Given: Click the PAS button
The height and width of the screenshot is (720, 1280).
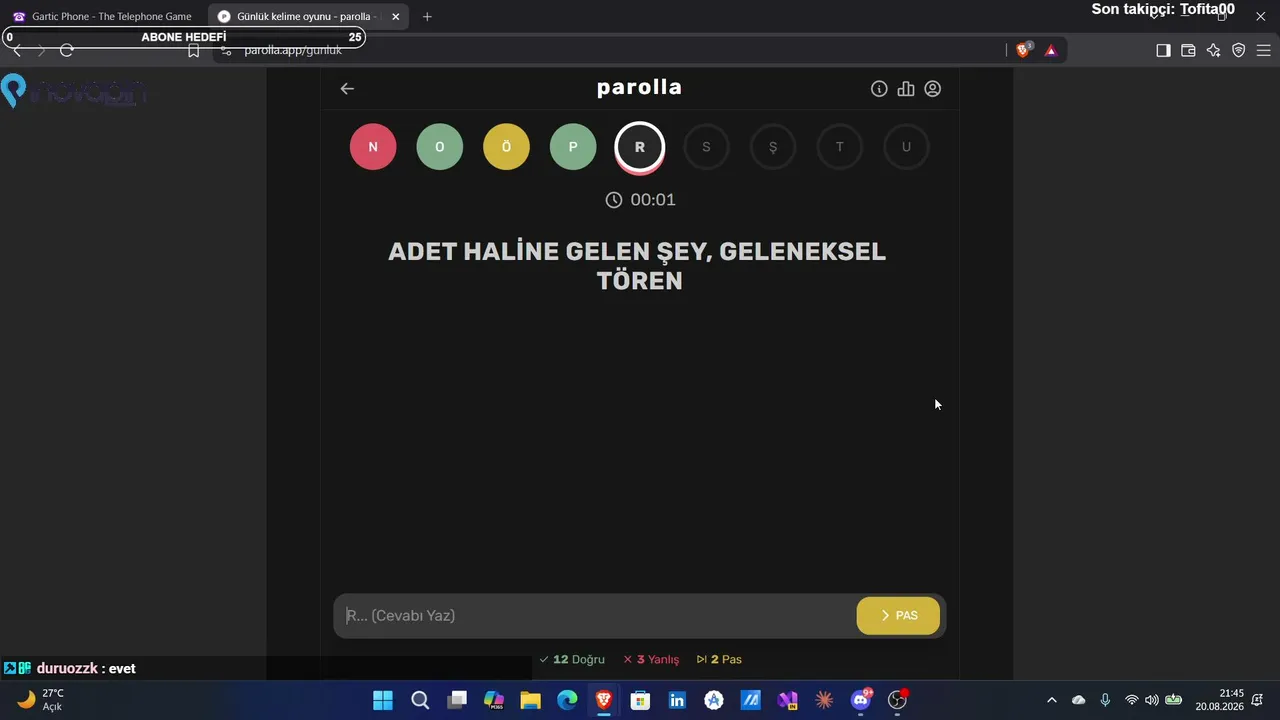Looking at the screenshot, I should pos(898,615).
